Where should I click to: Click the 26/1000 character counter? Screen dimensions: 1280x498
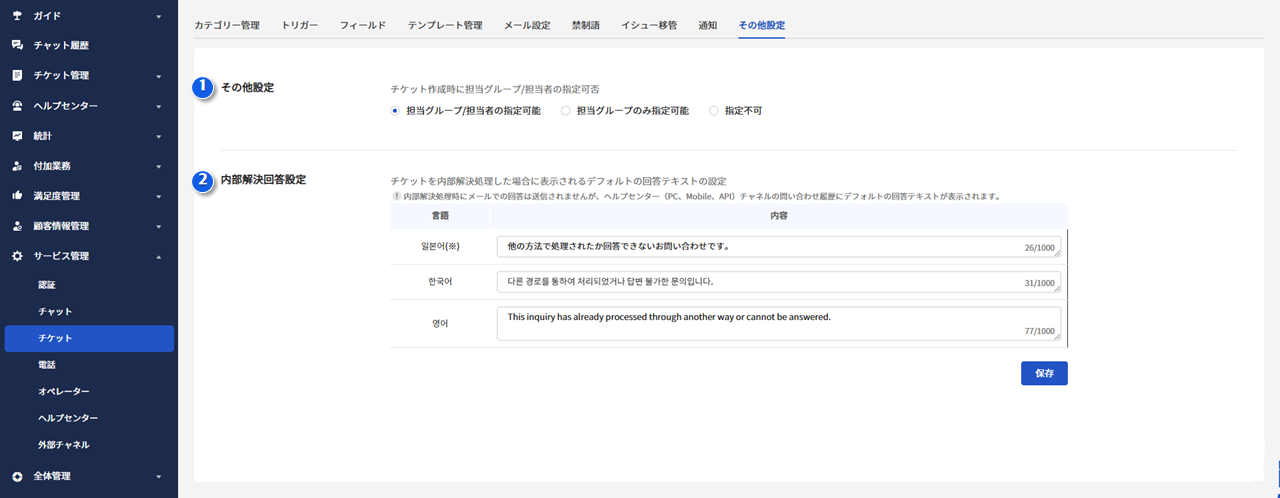(1040, 250)
